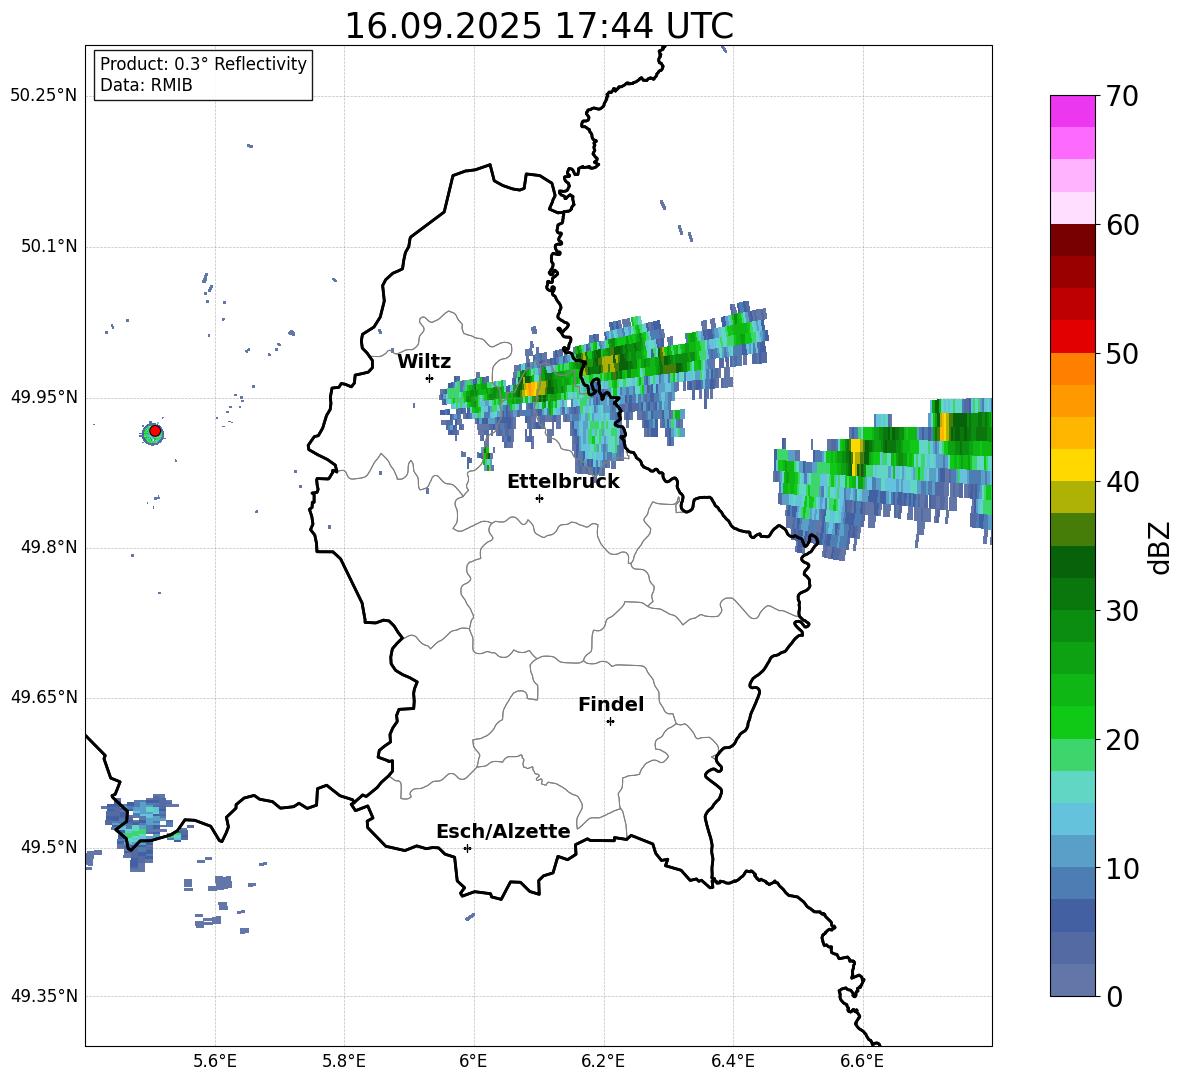Click the 5.8°E longitude label
The width and height of the screenshot is (1184, 1081).
point(344,1061)
